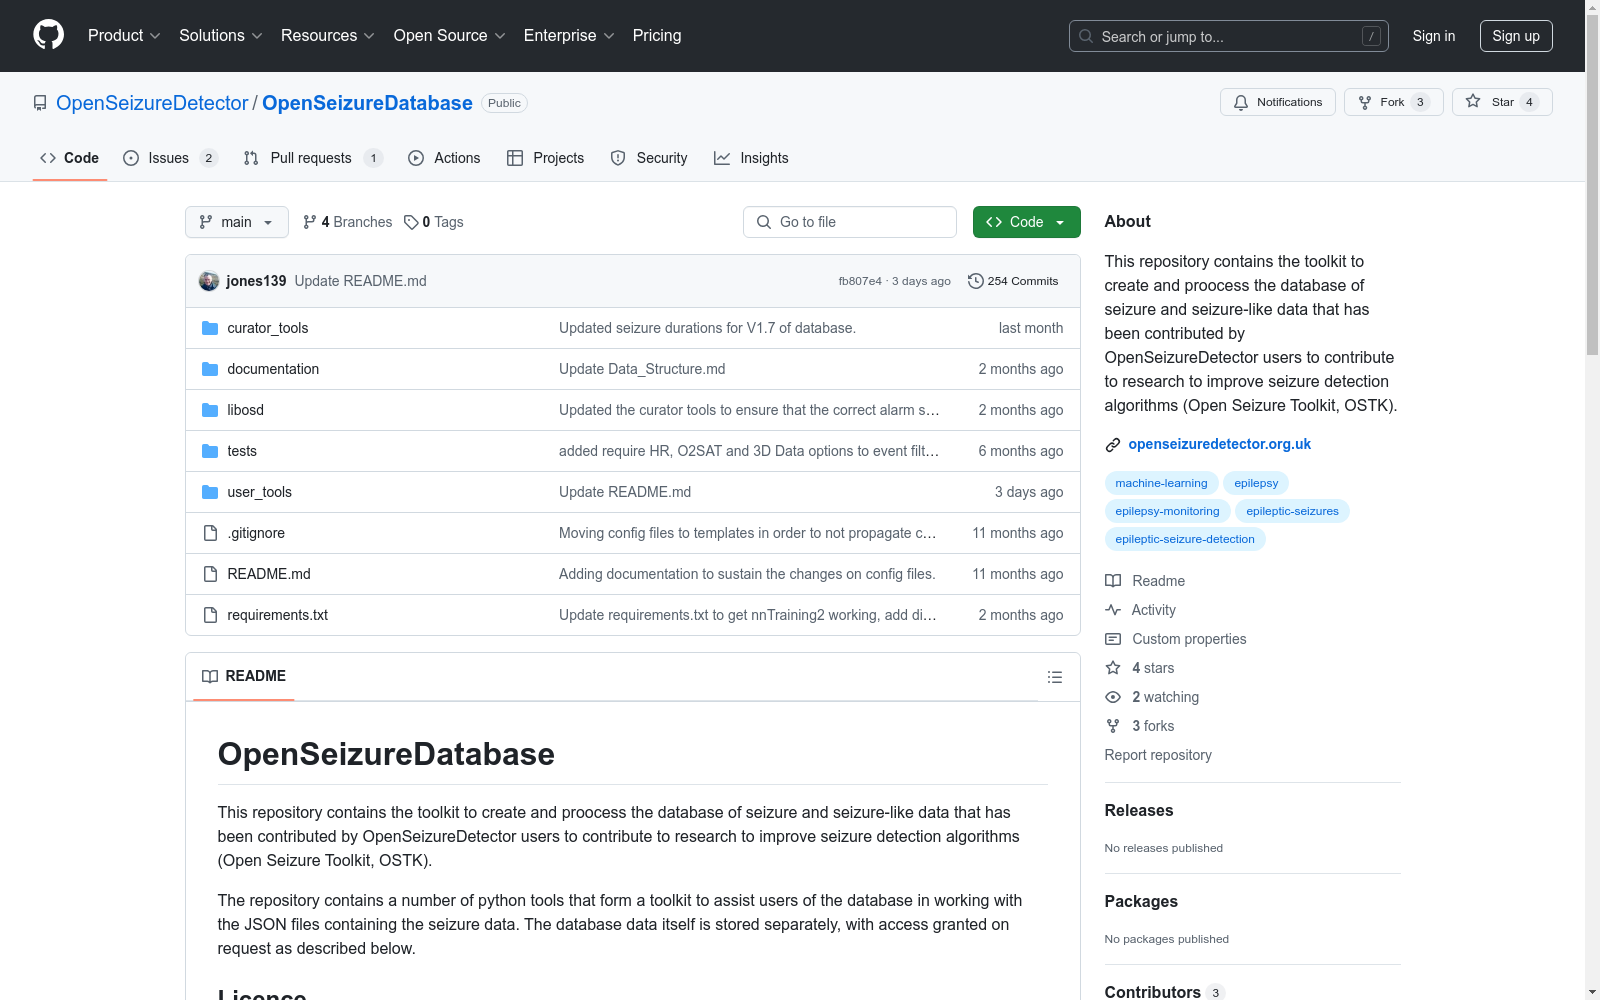1600x1000 pixels.
Task: Click the libosd folder icon
Action: pyautogui.click(x=210, y=410)
